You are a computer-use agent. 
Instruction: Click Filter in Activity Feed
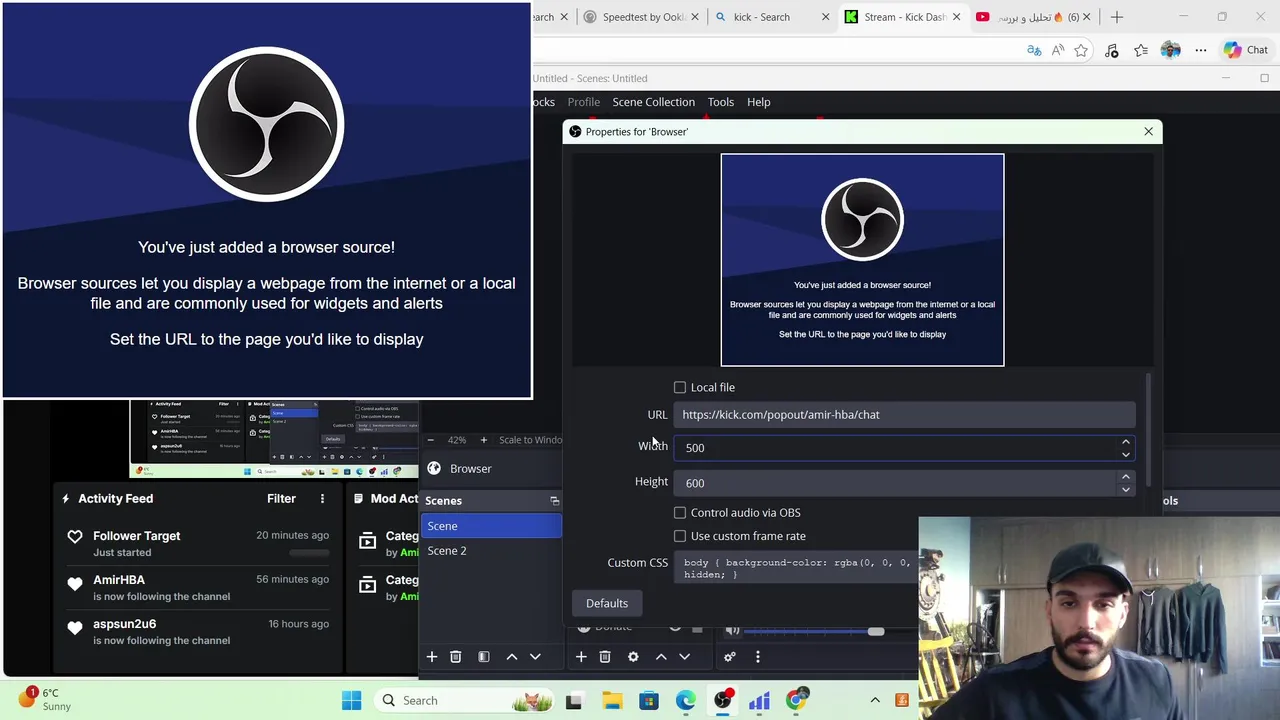tap(281, 498)
